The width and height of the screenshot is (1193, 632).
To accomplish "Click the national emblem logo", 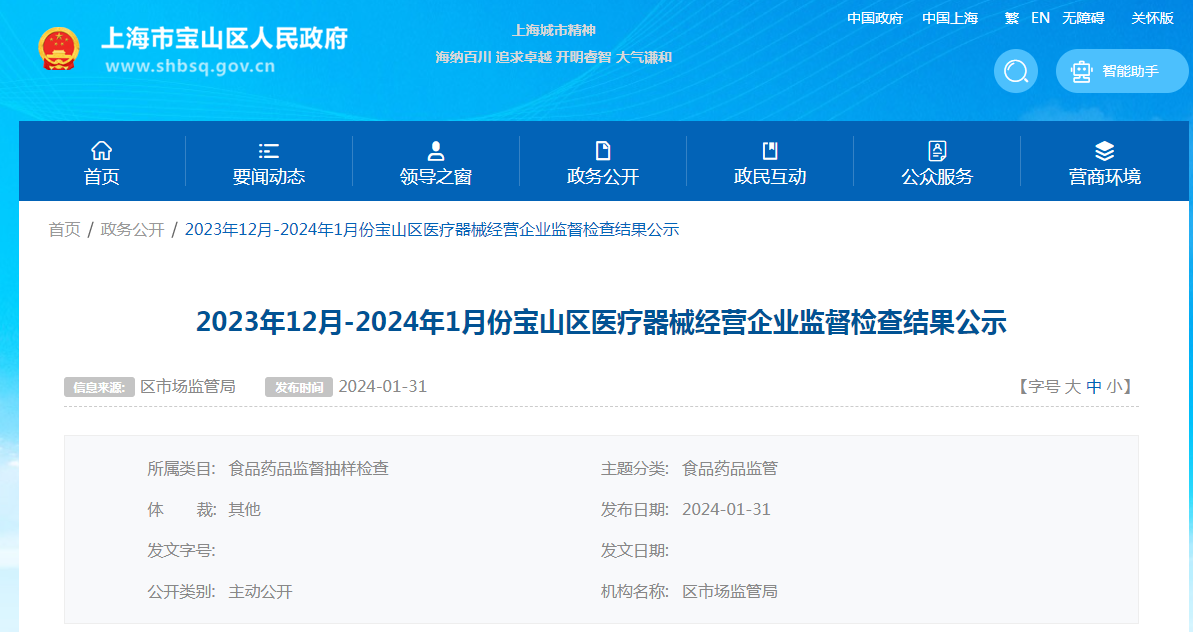I will pos(59,49).
